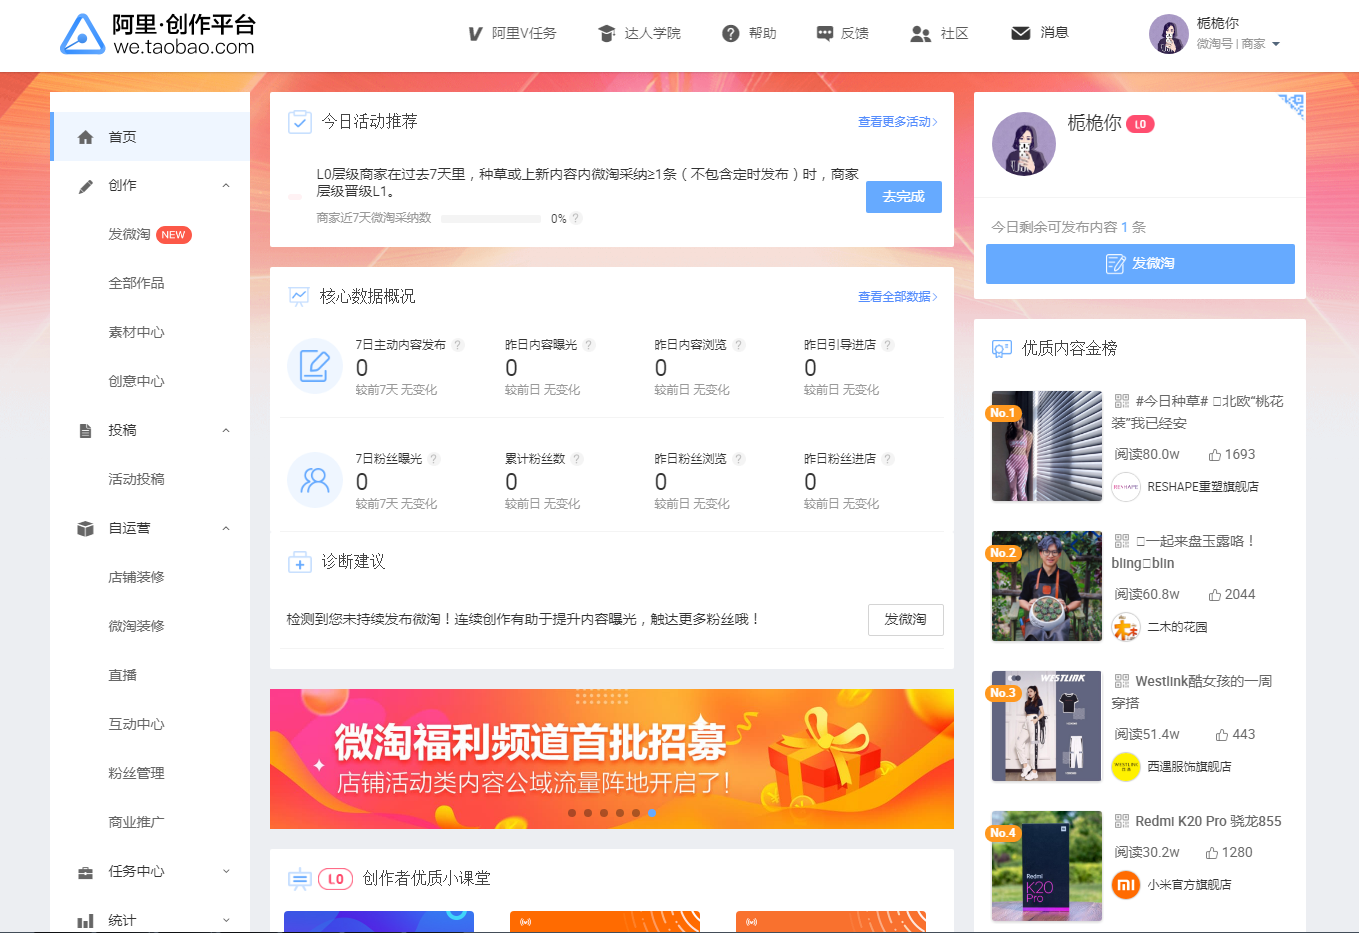Expand the 任务中心 section
The width and height of the screenshot is (1359, 933).
[226, 871]
